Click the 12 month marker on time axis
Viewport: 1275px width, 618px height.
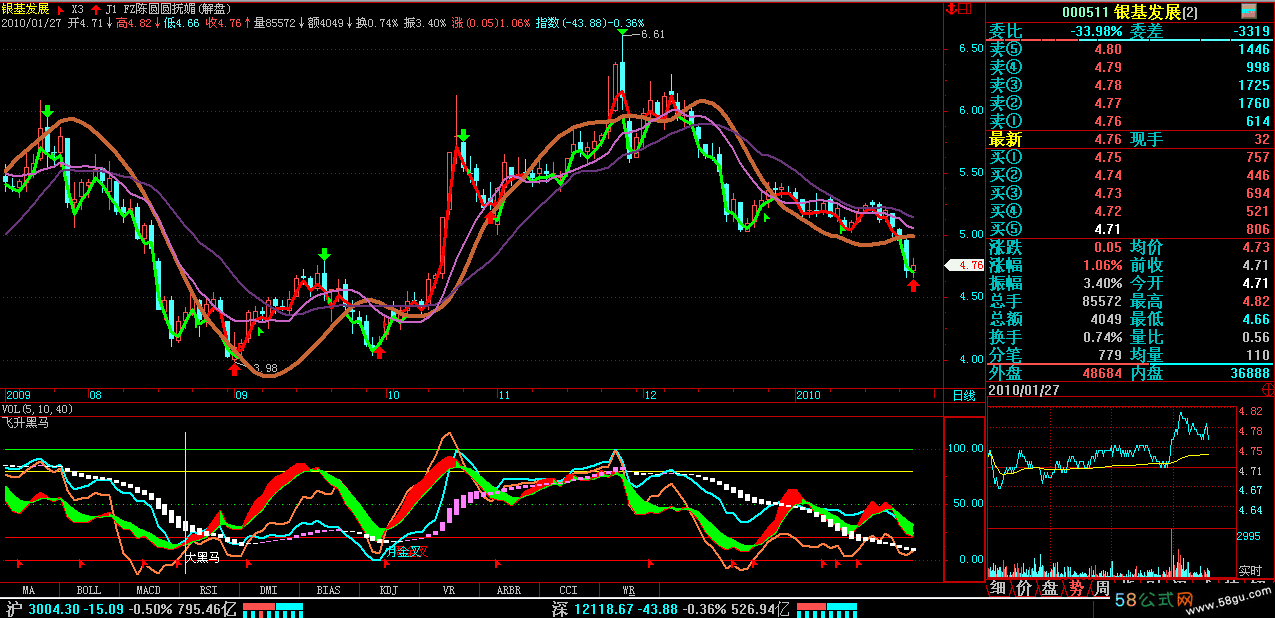(651, 395)
